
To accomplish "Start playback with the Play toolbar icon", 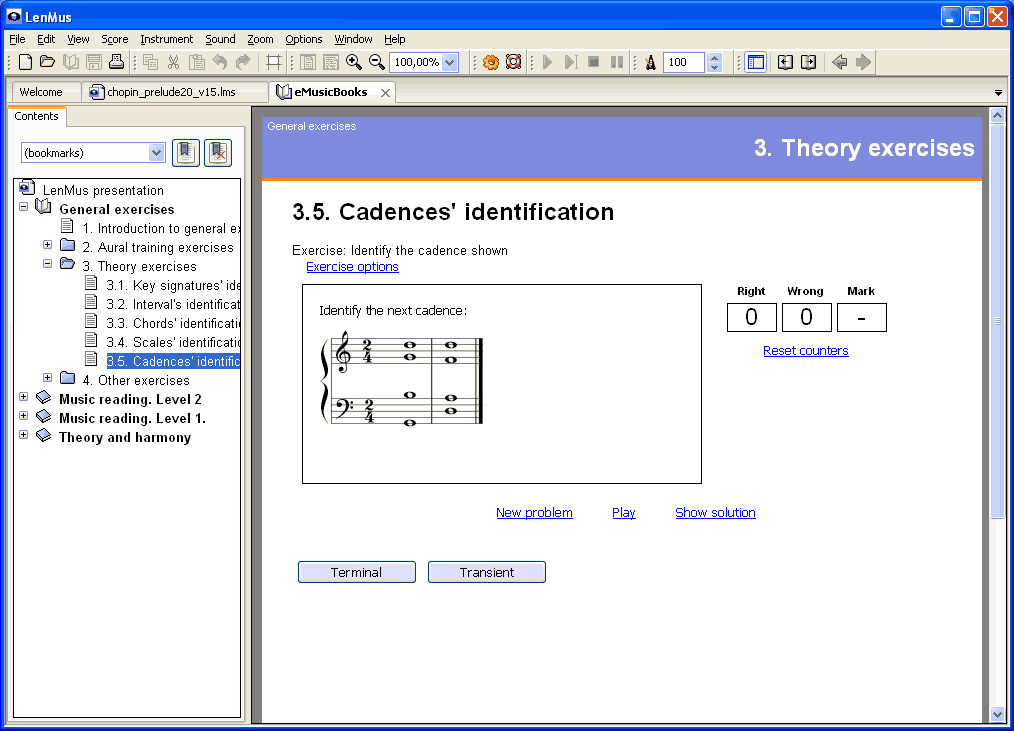I will pyautogui.click(x=547, y=62).
